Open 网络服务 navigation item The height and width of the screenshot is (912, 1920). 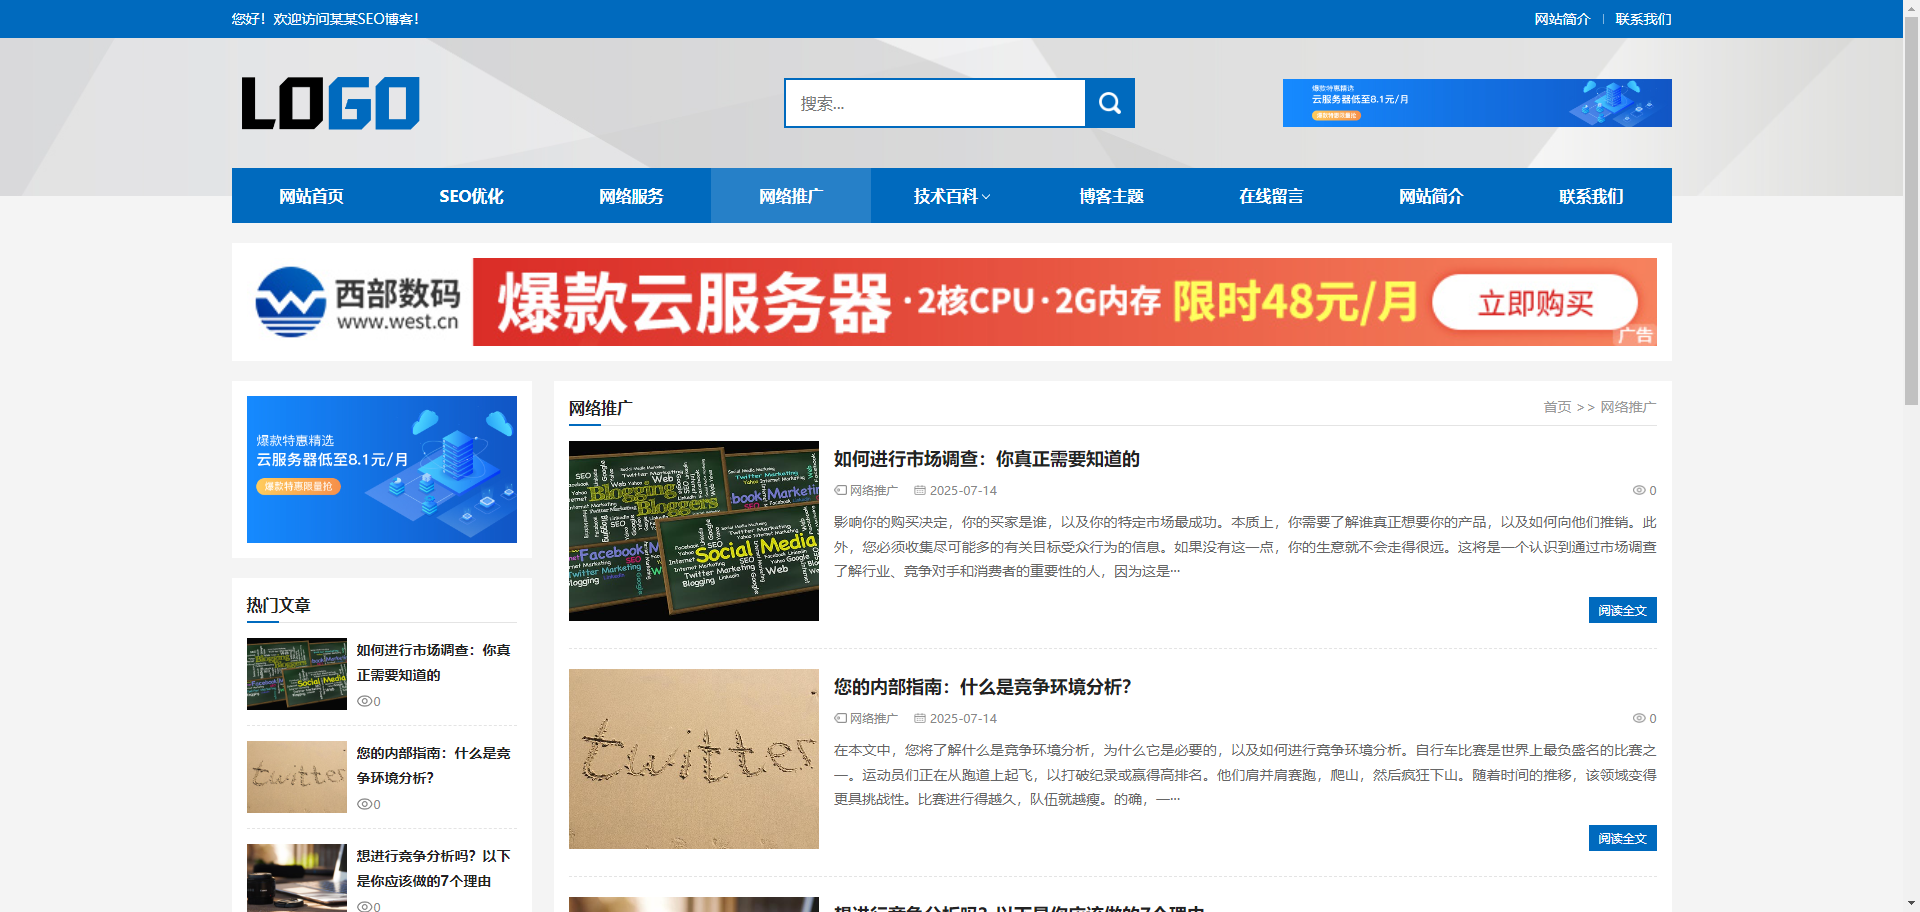click(631, 196)
